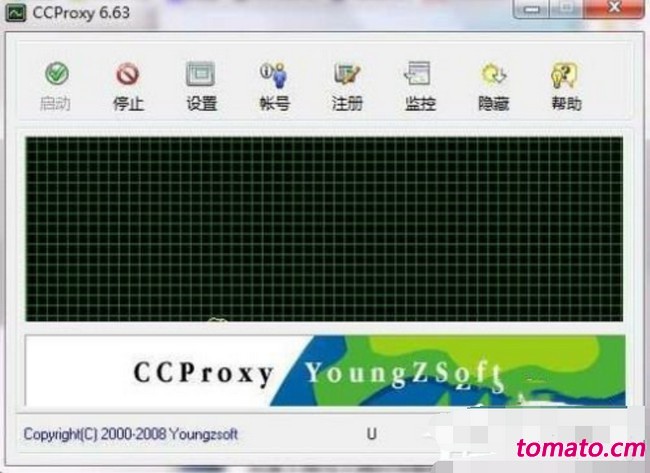
Task: Click the Copyright(C) 2000-2008 Youngzsoft text
Action: 131,434
